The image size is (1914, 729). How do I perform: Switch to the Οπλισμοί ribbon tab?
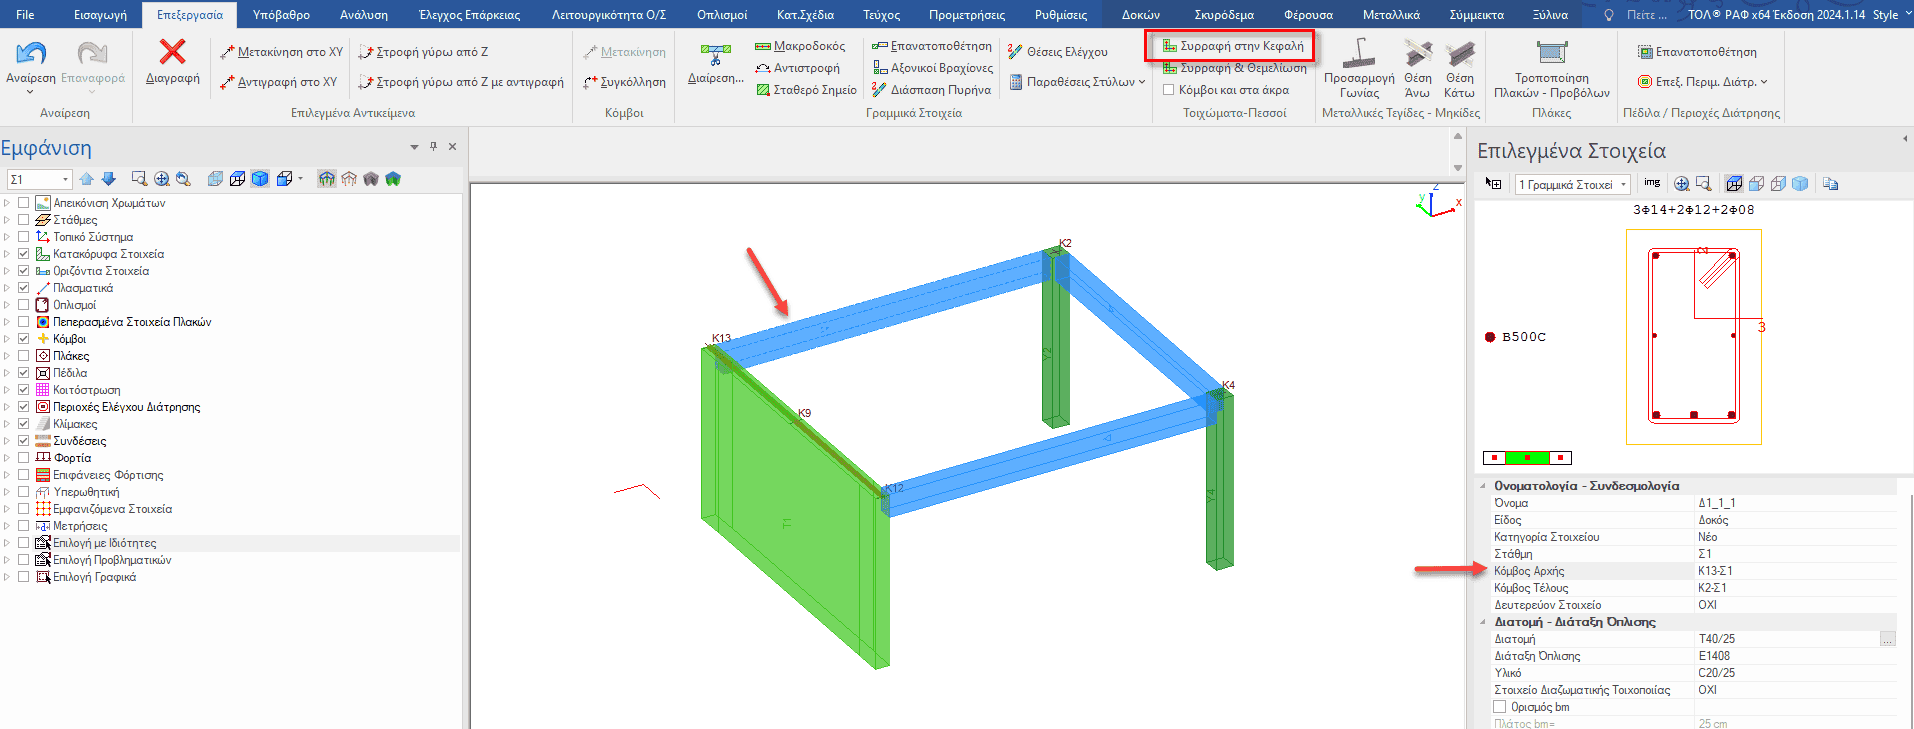click(x=721, y=15)
